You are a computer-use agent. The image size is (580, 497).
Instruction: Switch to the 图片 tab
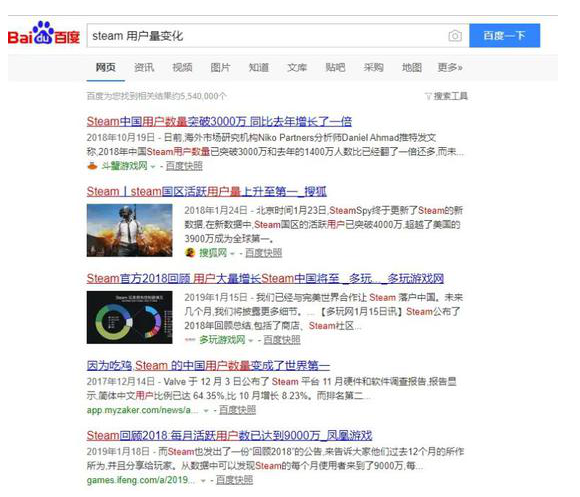pyautogui.click(x=220, y=67)
